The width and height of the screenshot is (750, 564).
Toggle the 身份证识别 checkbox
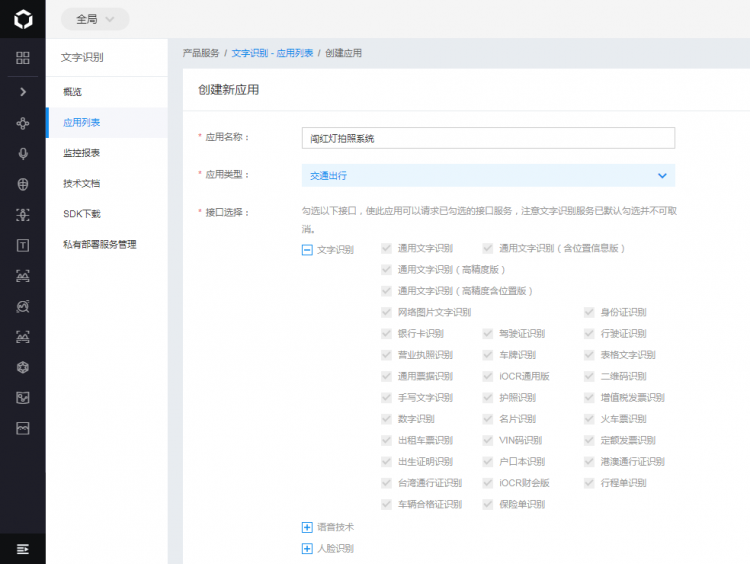(589, 312)
